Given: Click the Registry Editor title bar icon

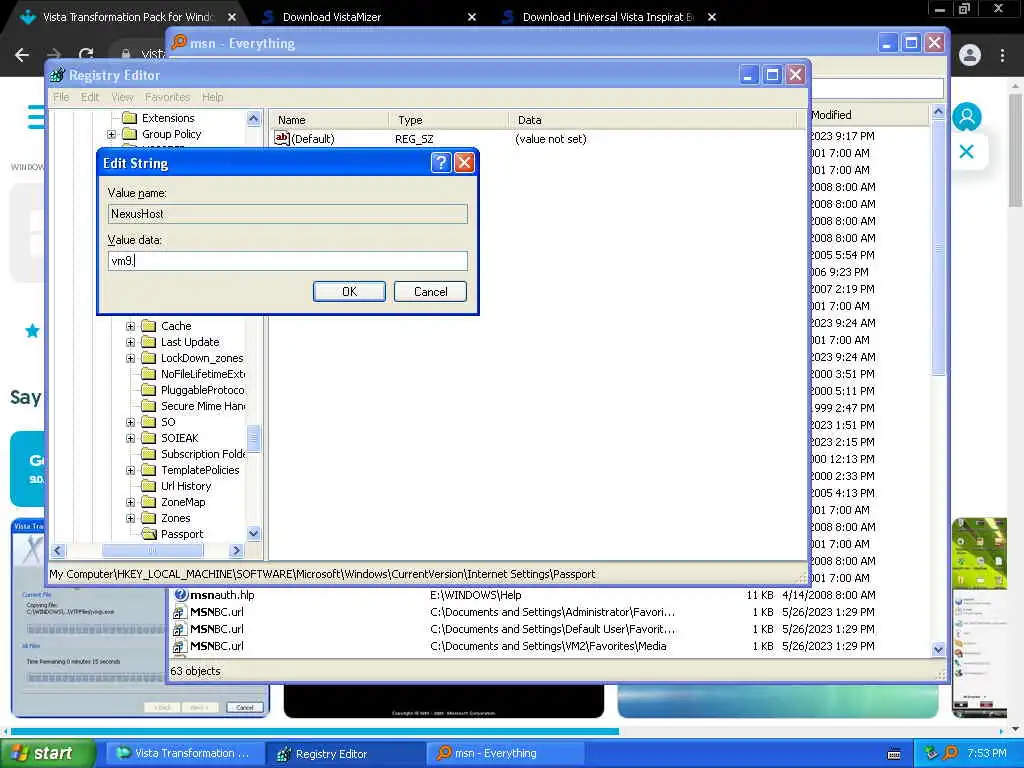Looking at the screenshot, I should (x=57, y=75).
